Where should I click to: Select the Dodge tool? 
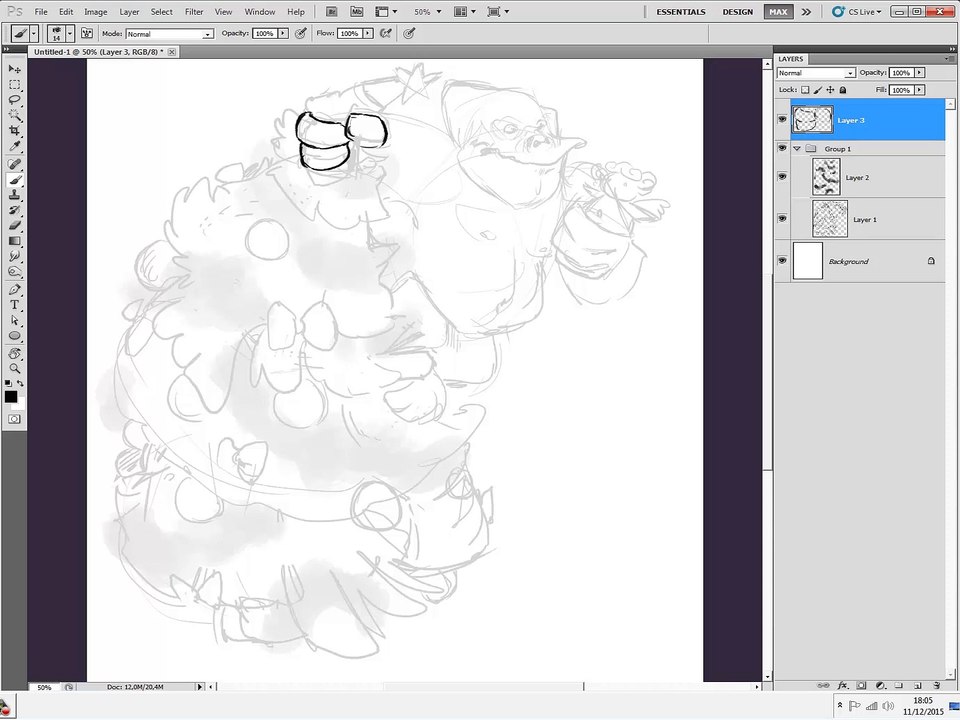pos(14,271)
